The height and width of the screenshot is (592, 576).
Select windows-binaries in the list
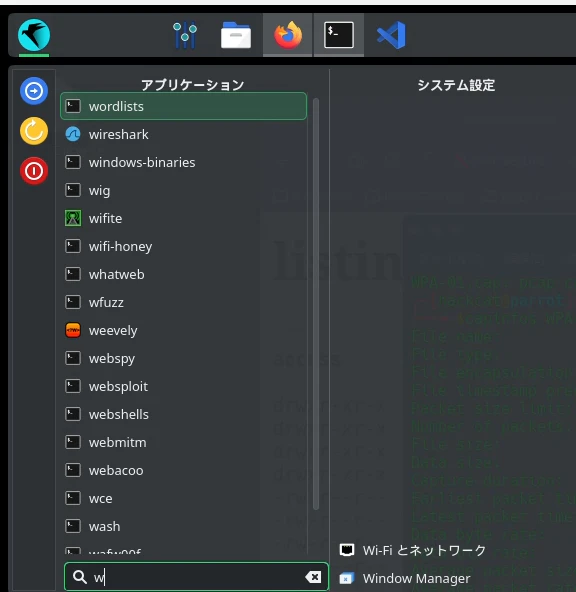[x=183, y=162]
